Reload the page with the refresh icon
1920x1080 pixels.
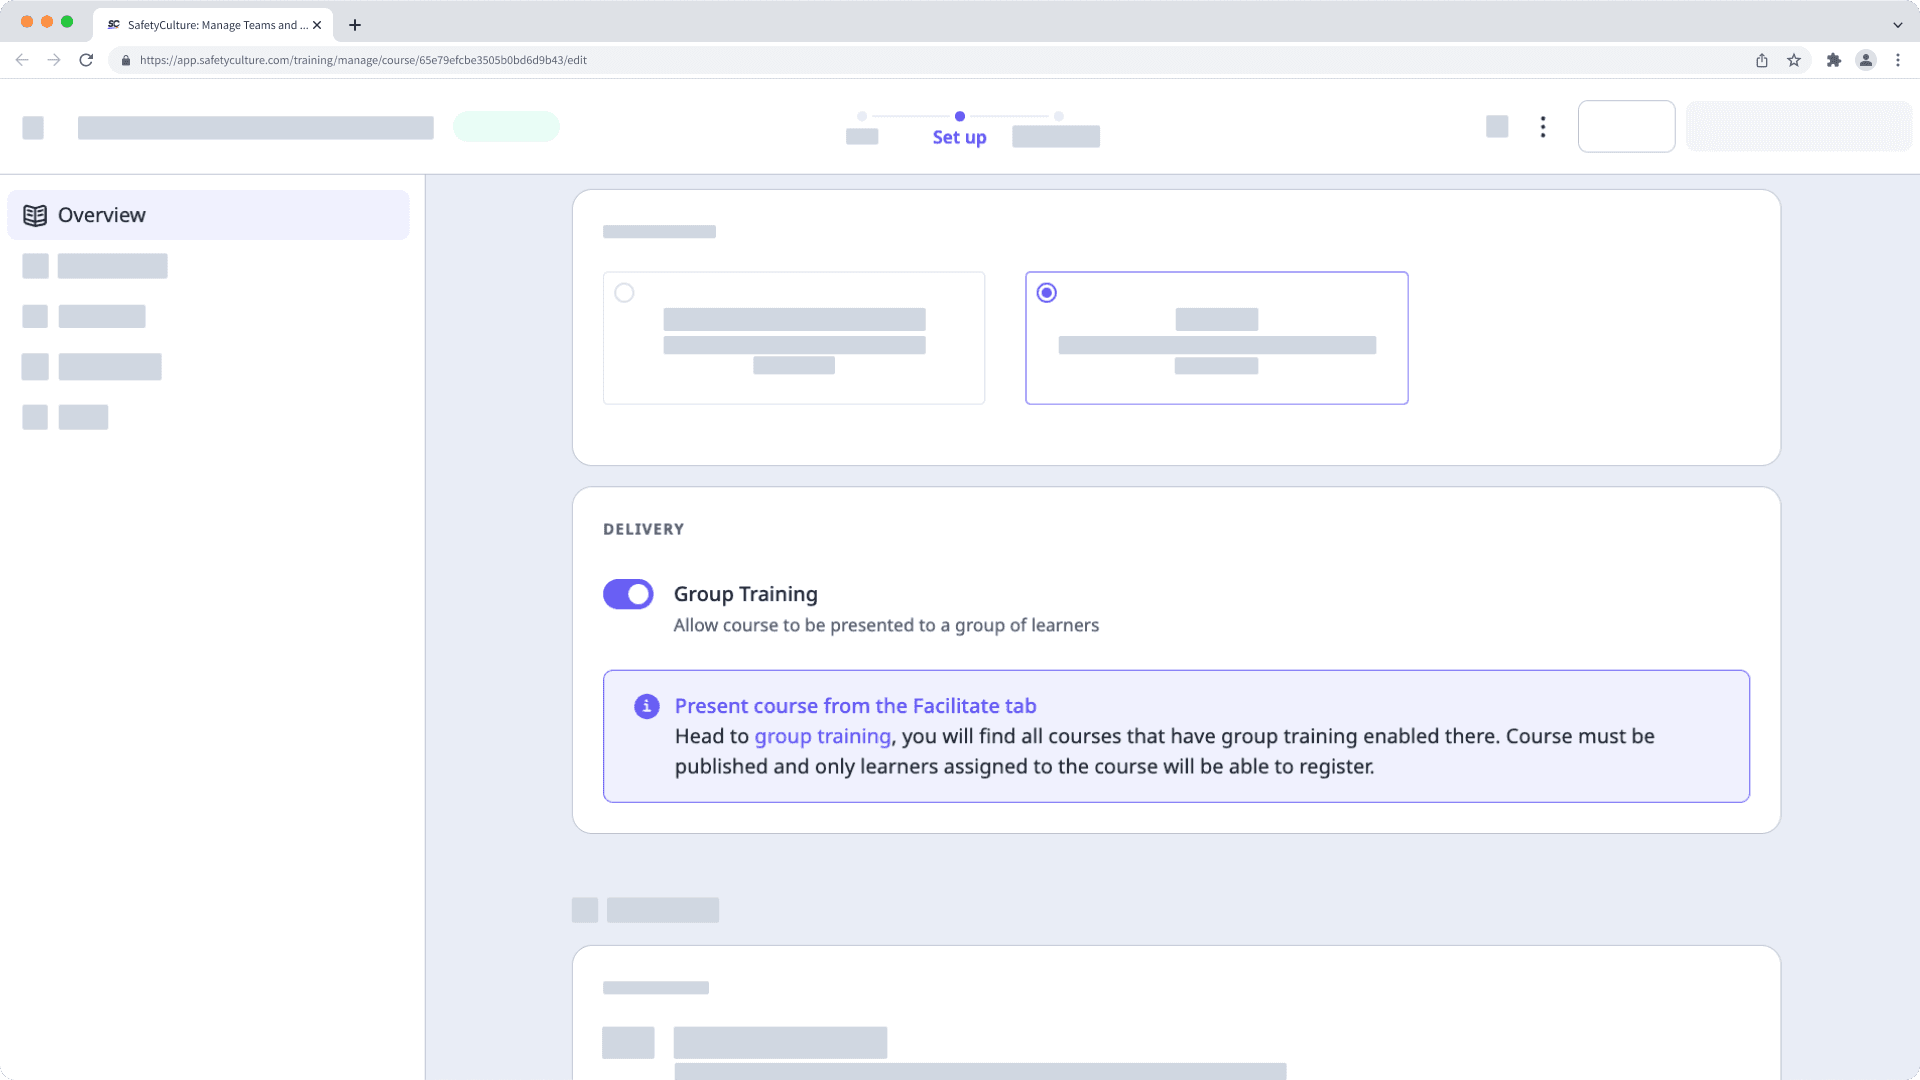tap(87, 60)
